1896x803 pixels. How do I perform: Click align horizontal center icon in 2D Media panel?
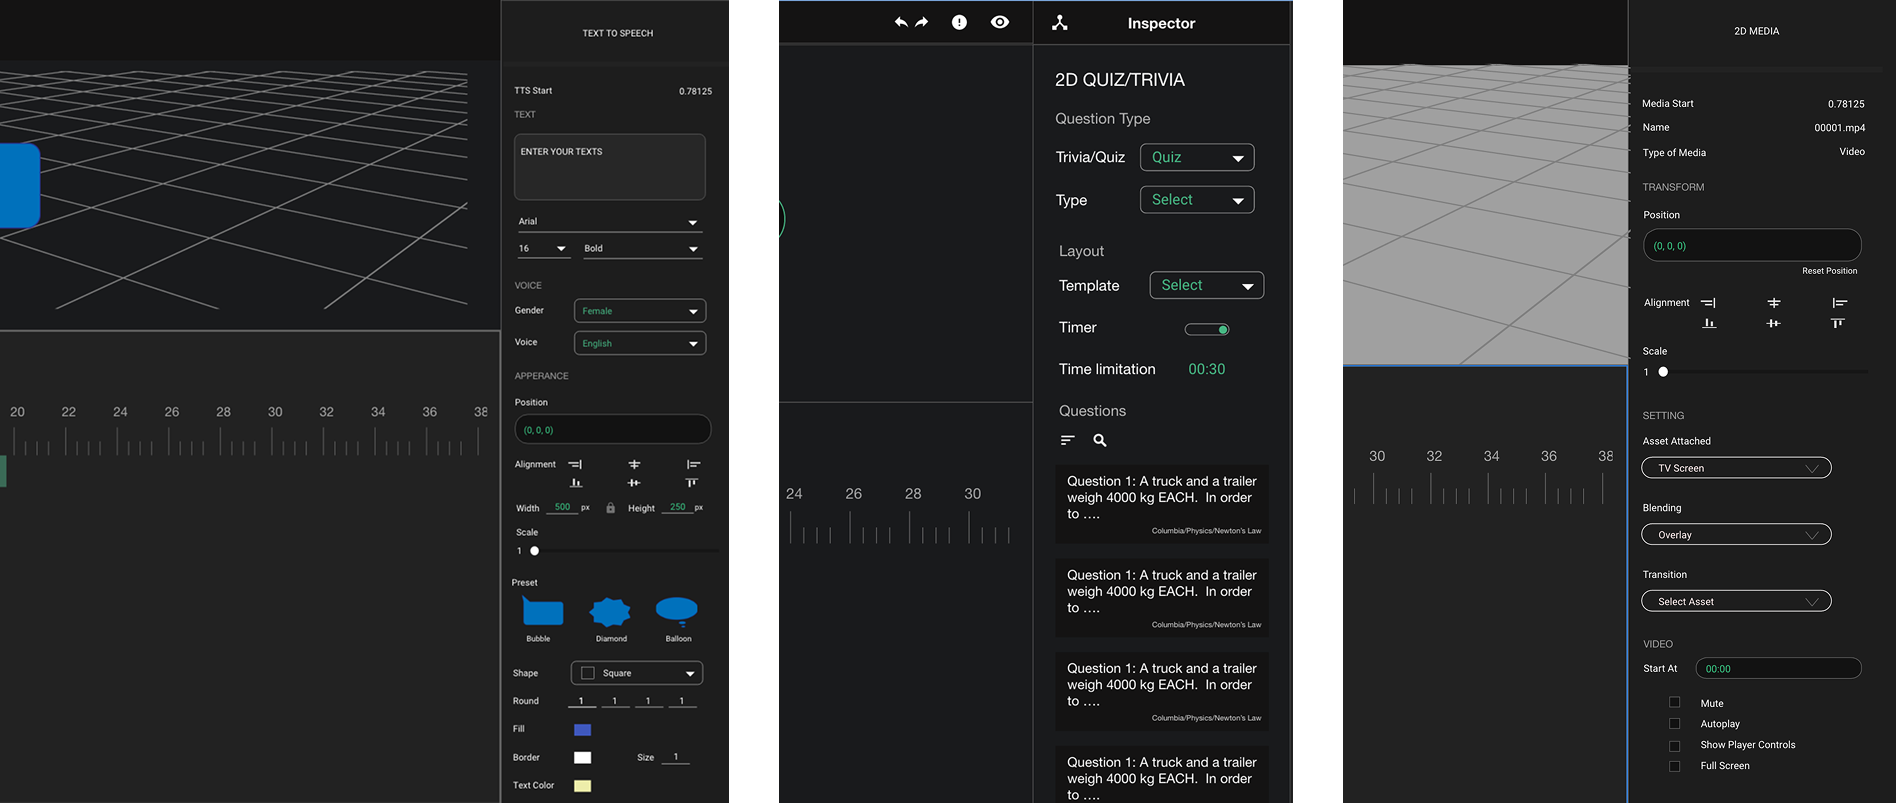1773,302
